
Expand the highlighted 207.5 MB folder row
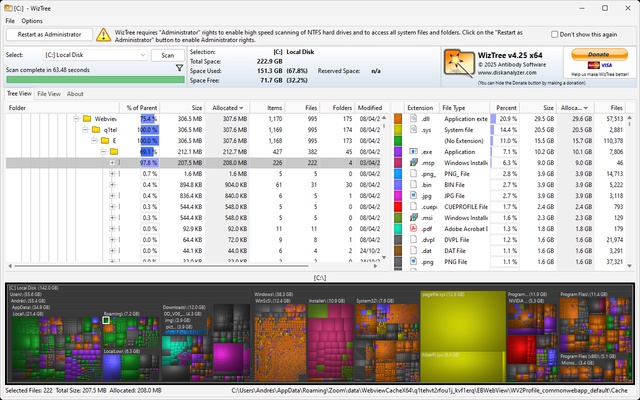112,162
